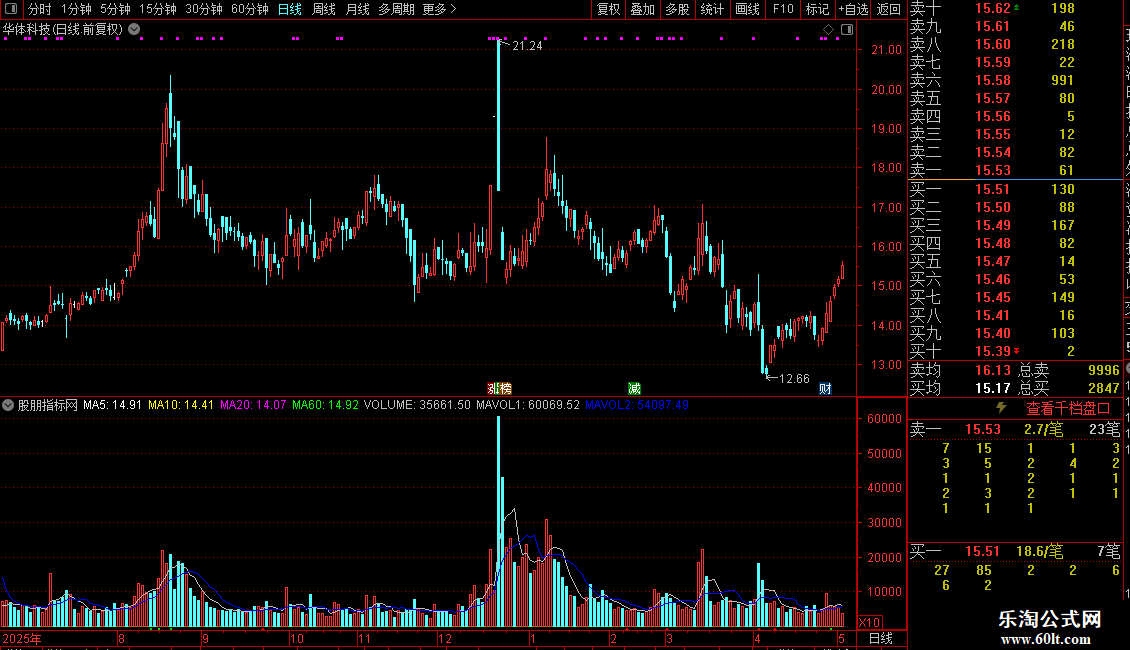
Task: Select the 5分钟 period tab
Action: point(115,9)
